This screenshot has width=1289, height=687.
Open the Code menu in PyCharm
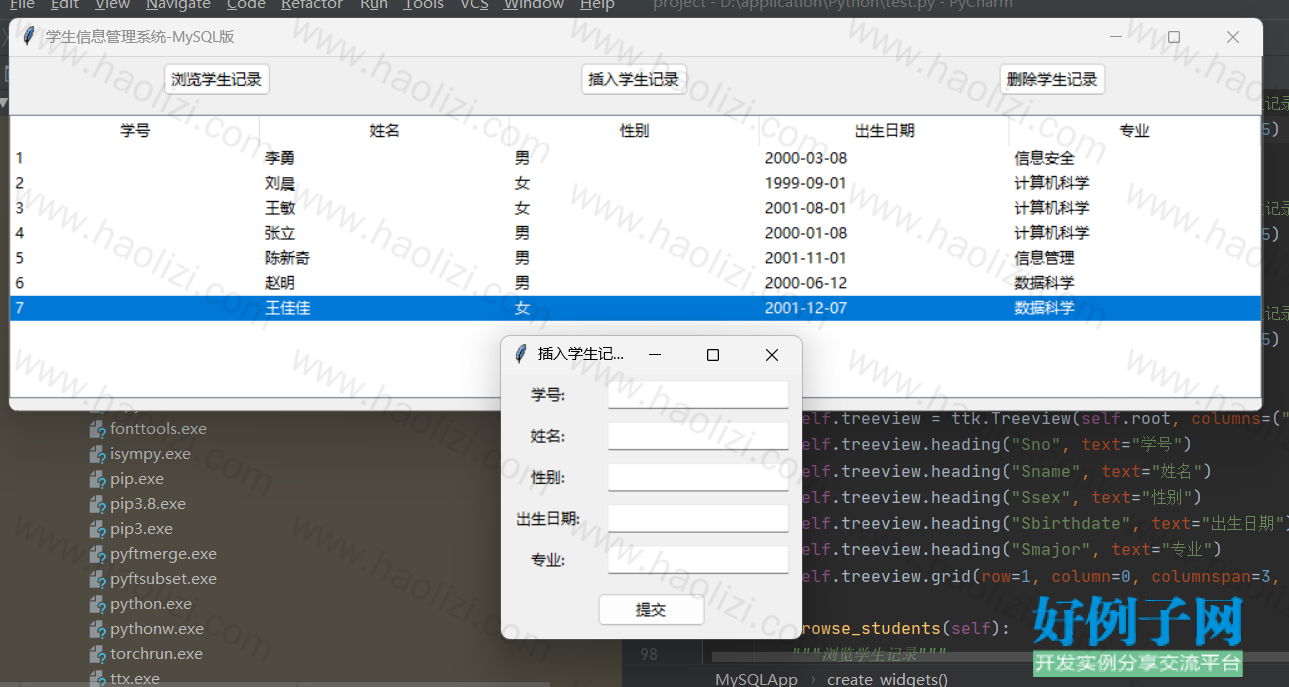(246, 5)
